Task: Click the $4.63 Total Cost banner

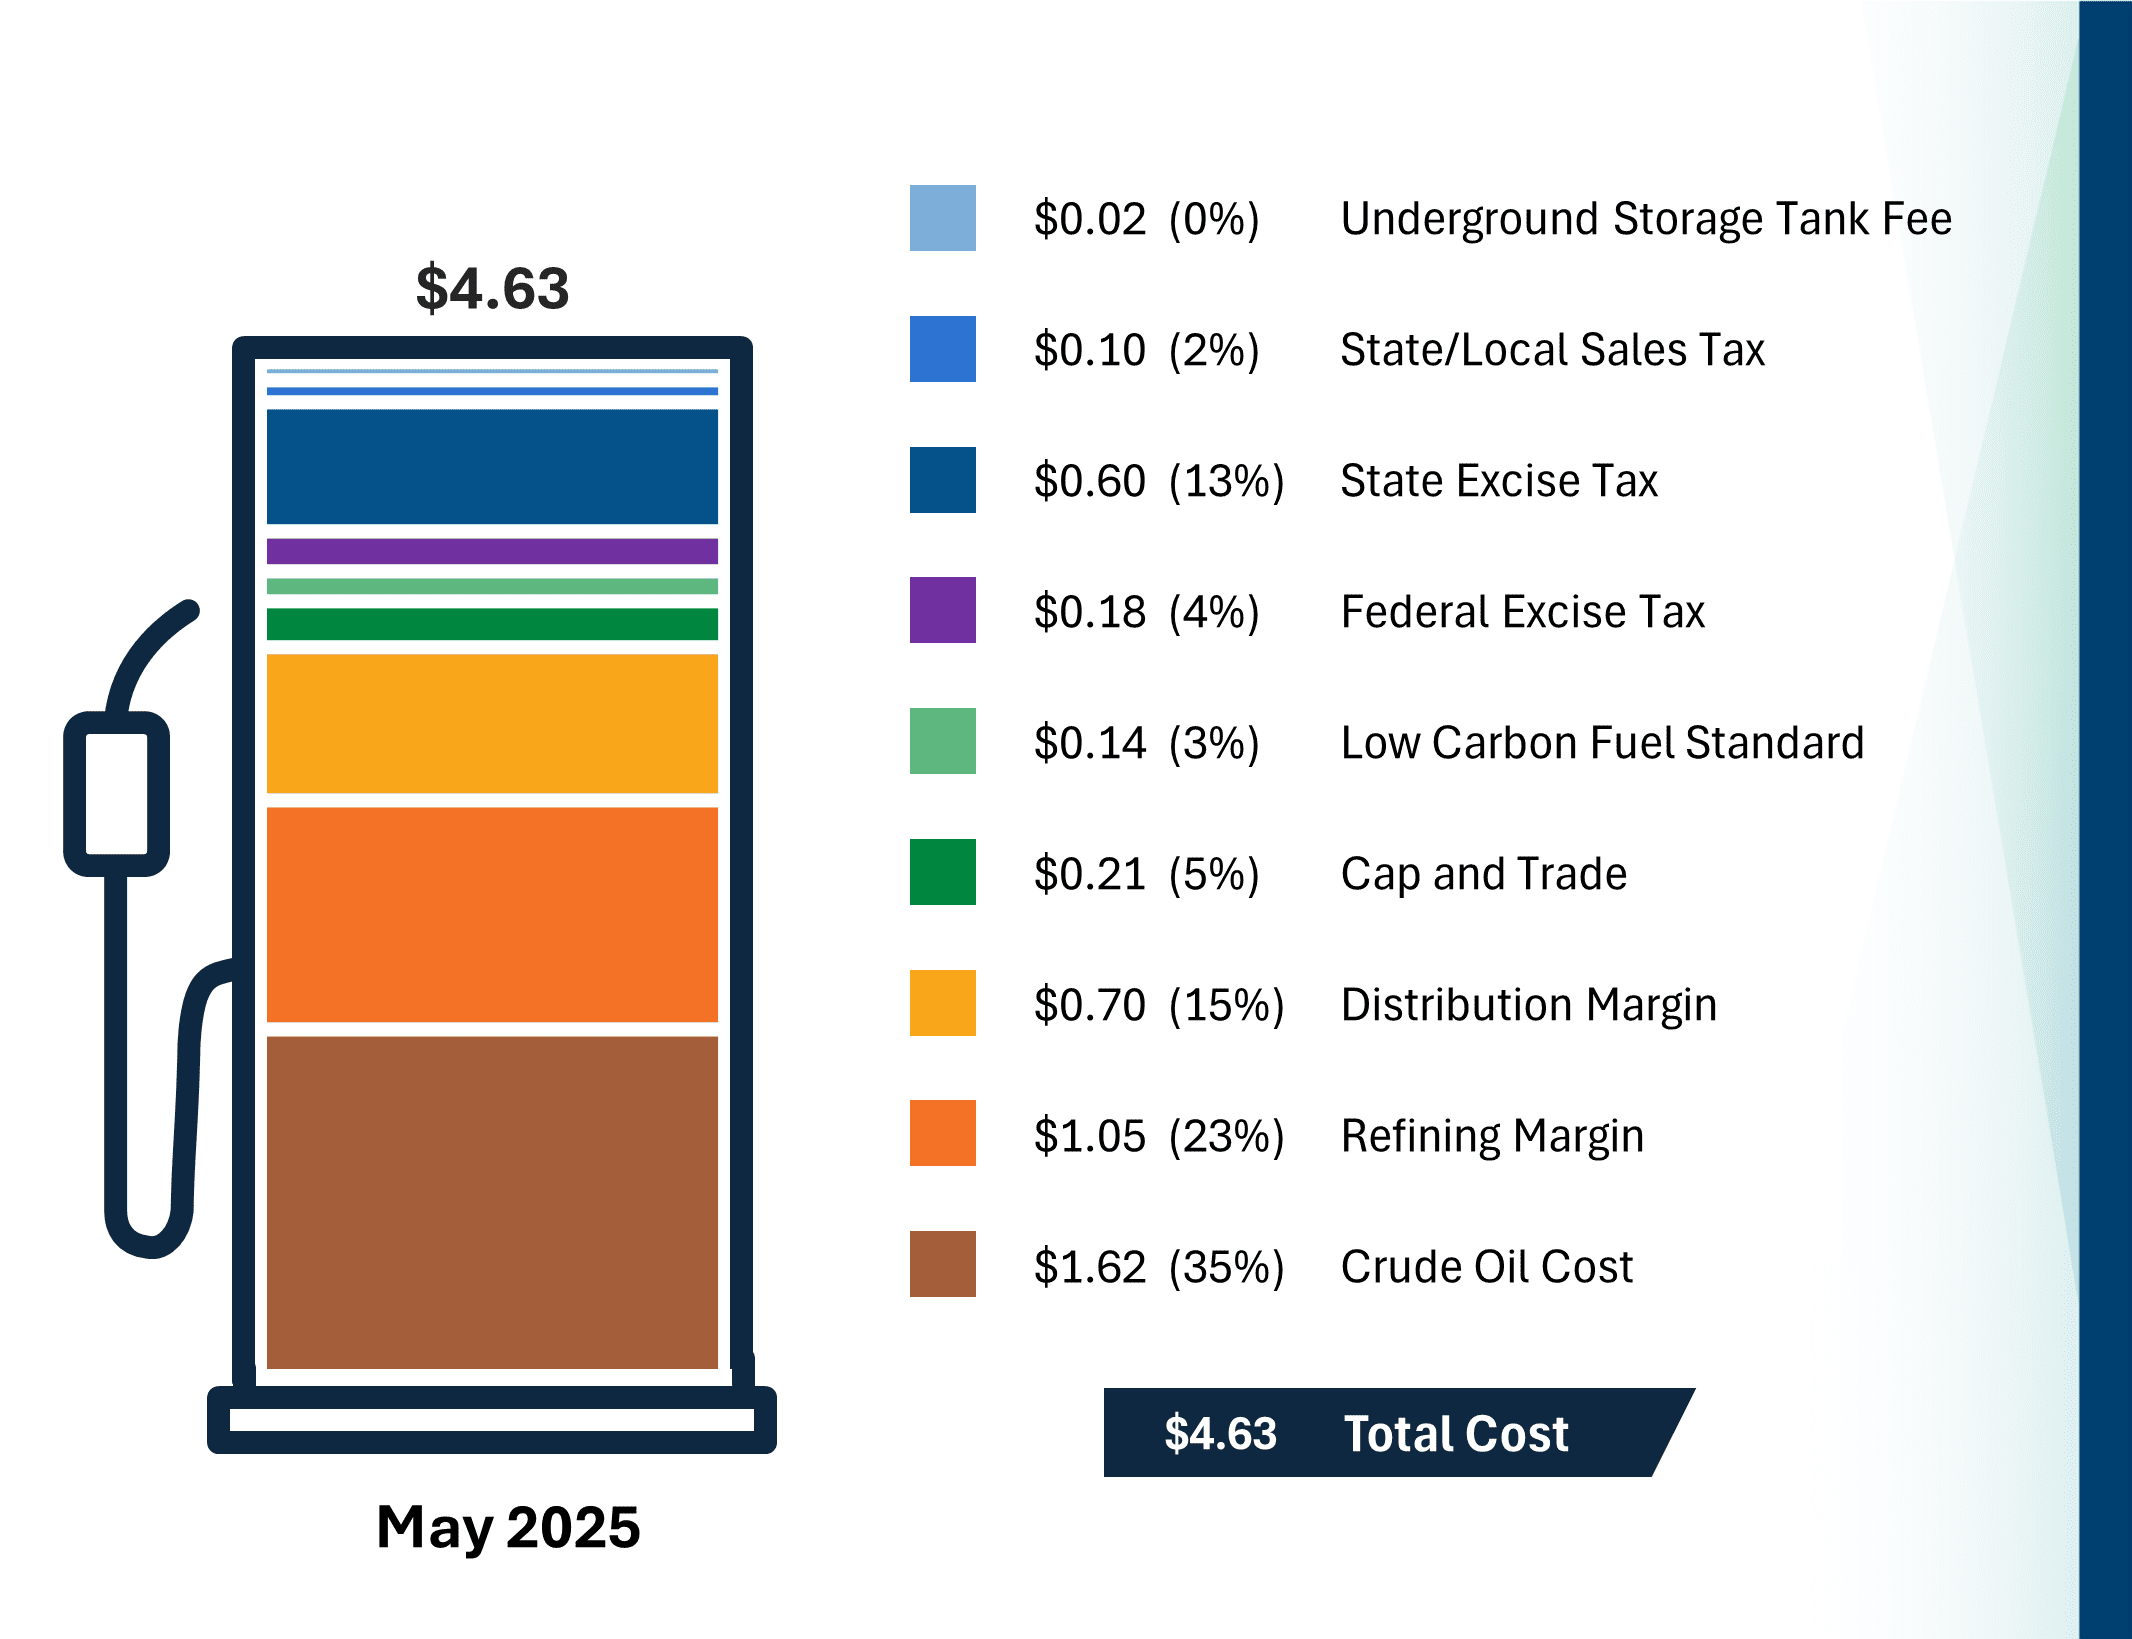Action: pyautogui.click(x=1380, y=1433)
